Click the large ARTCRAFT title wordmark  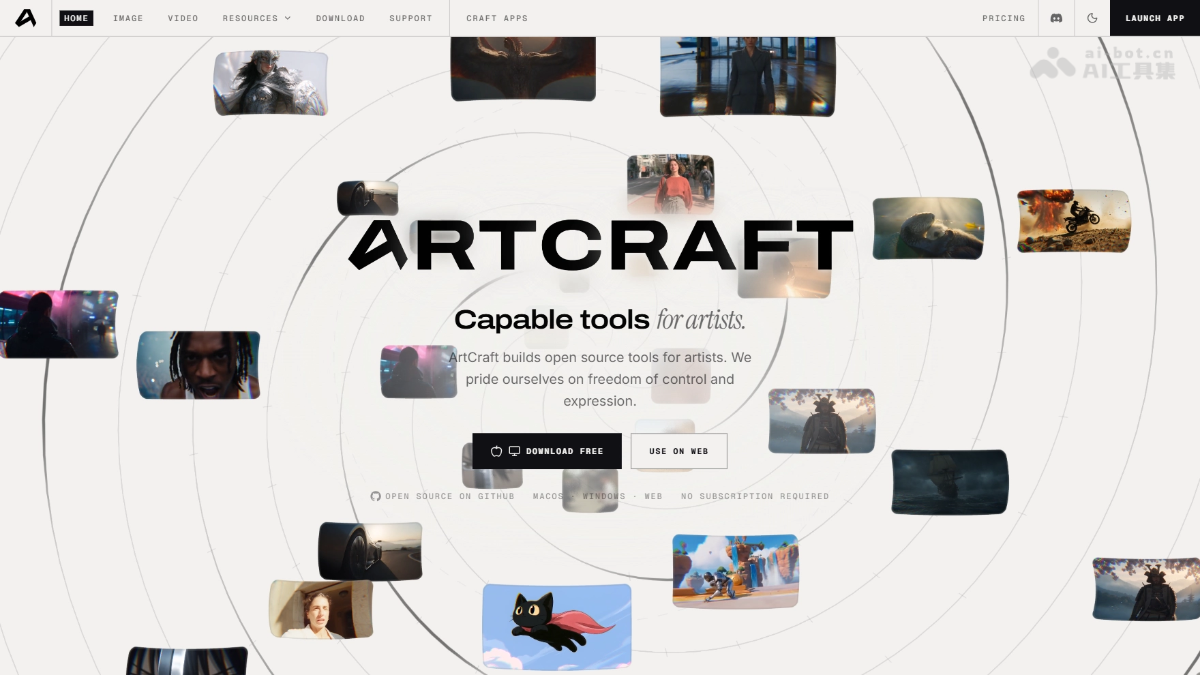pos(600,245)
